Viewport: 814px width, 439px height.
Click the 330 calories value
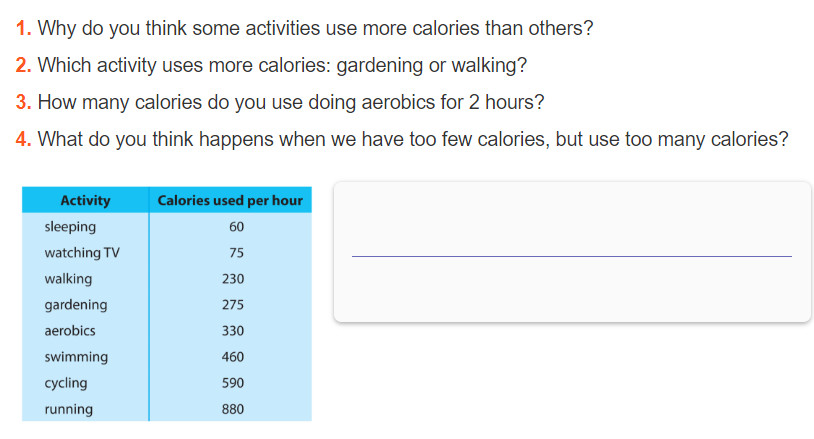(233, 331)
